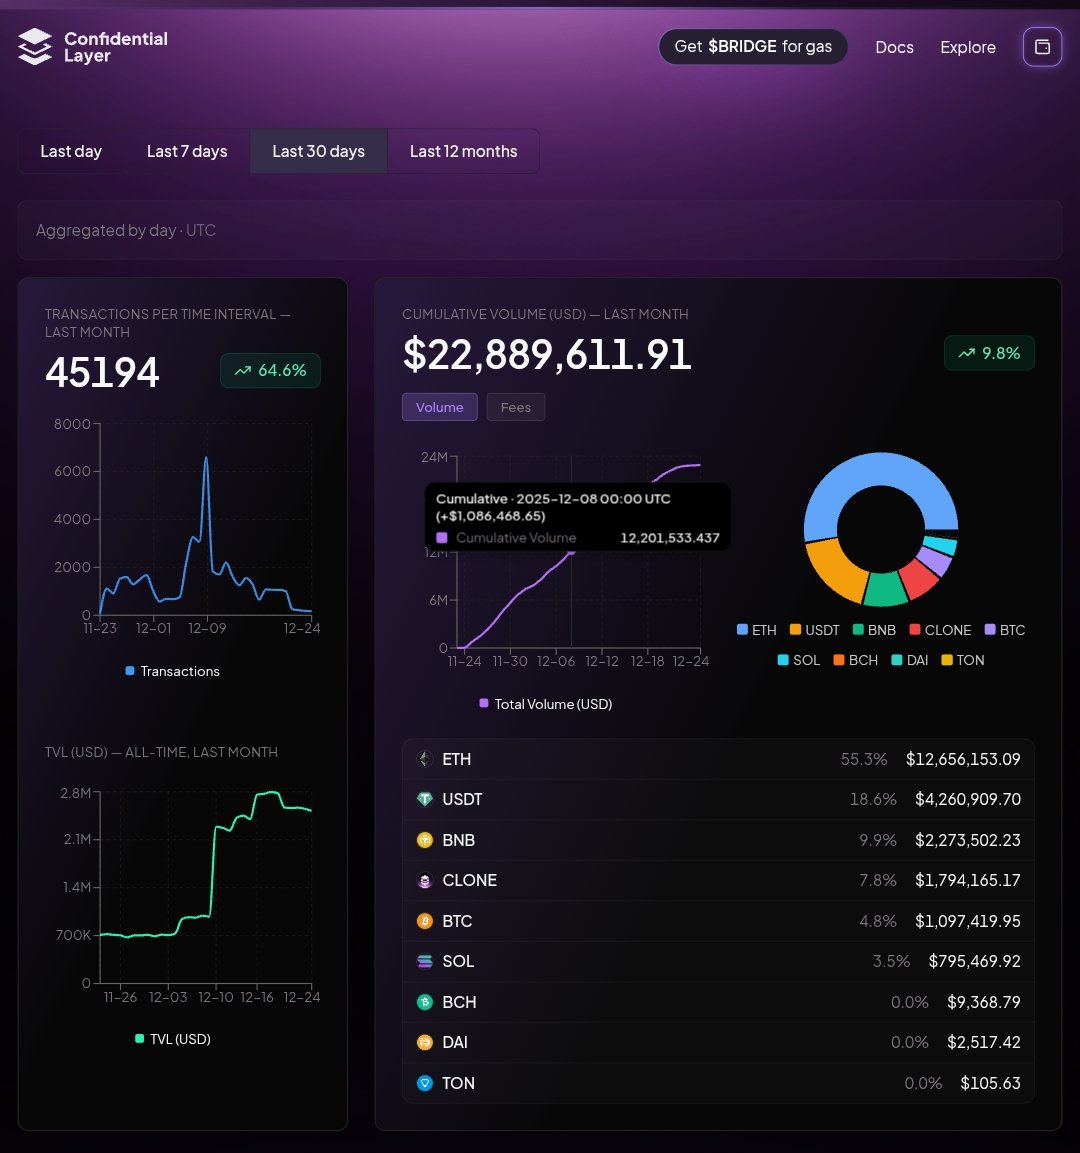Click the USDT coin icon in table
Image resolution: width=1080 pixels, height=1153 pixels.
(x=425, y=799)
